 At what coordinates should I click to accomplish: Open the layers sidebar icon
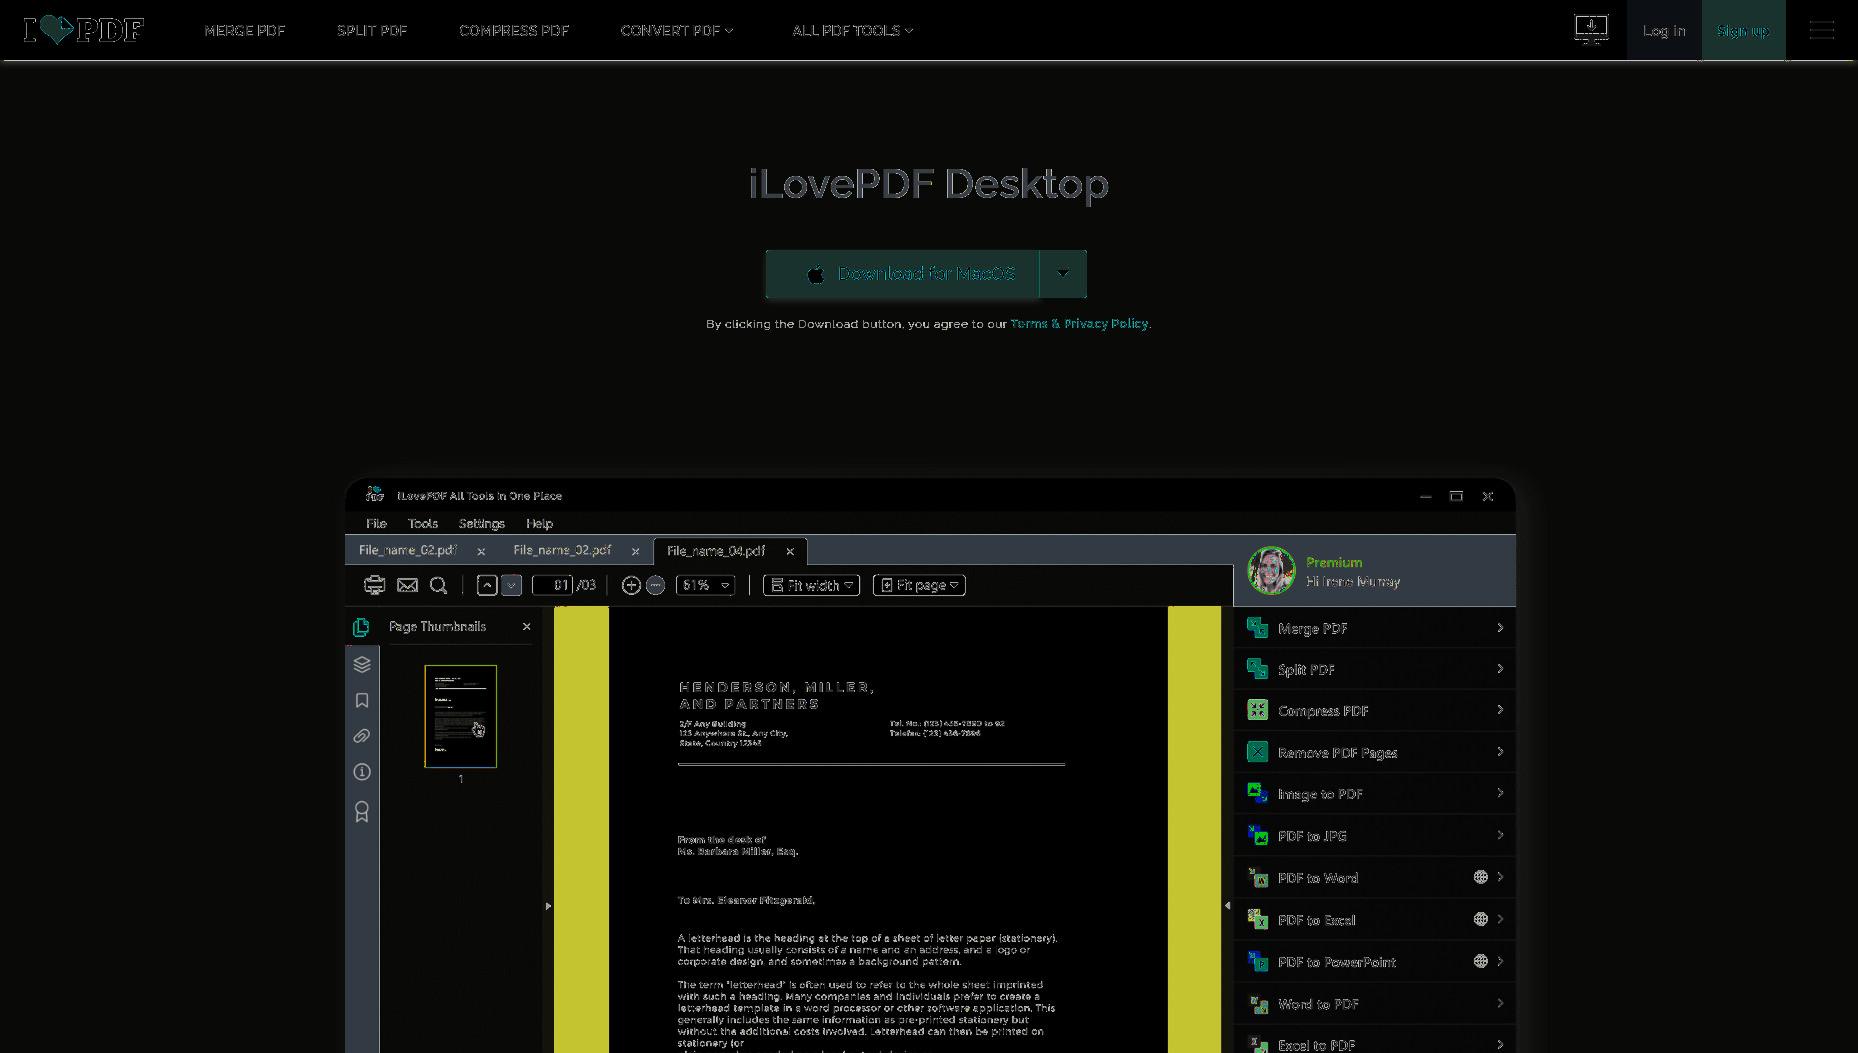[x=362, y=664]
